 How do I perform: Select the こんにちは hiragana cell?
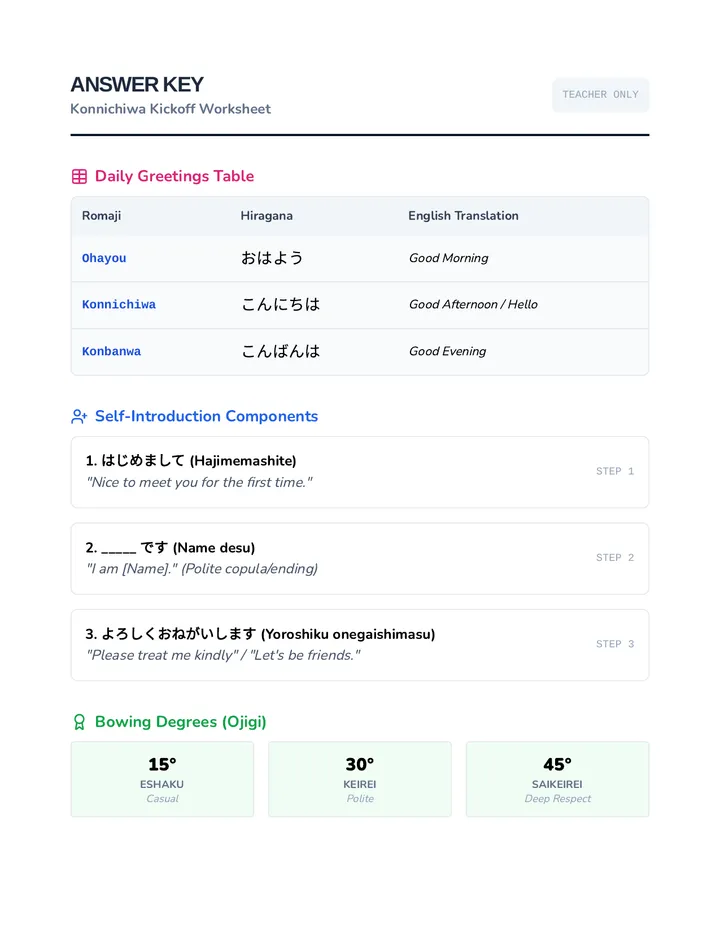click(x=281, y=304)
